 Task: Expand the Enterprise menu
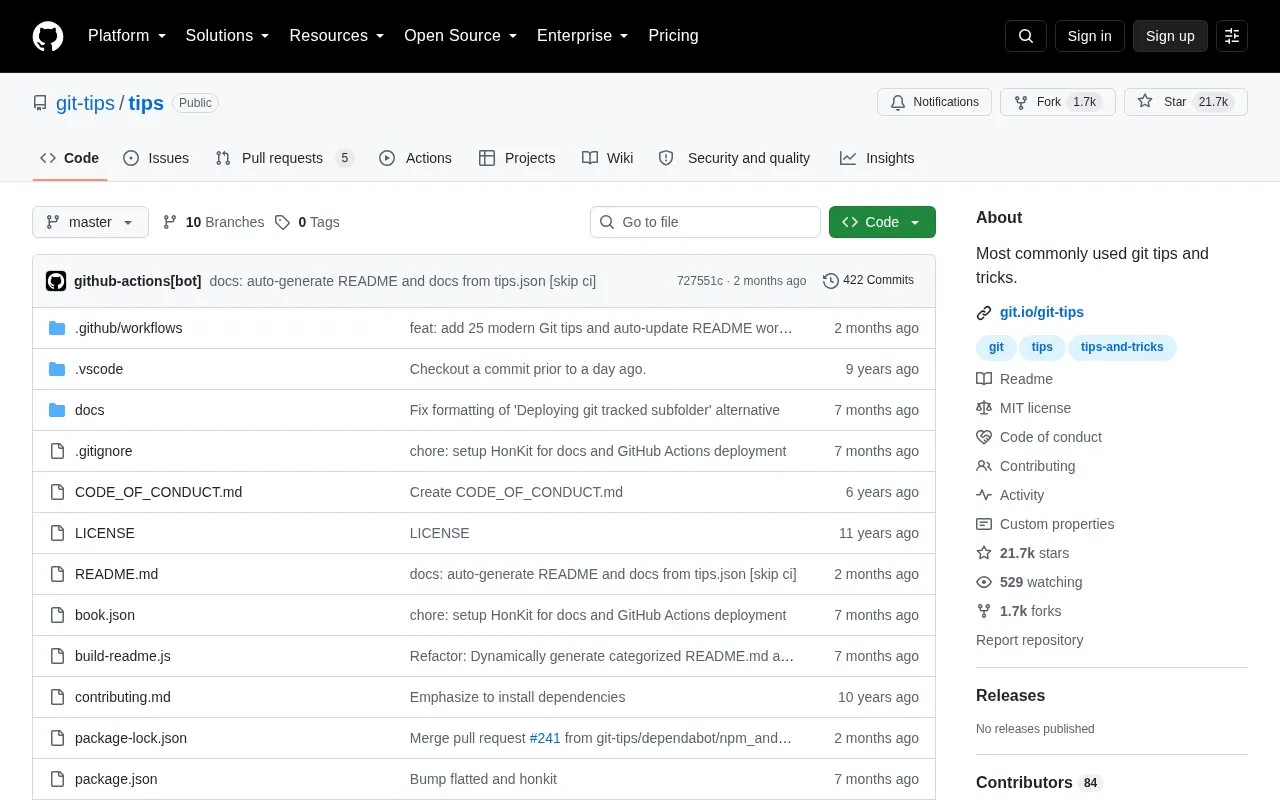pyautogui.click(x=583, y=36)
